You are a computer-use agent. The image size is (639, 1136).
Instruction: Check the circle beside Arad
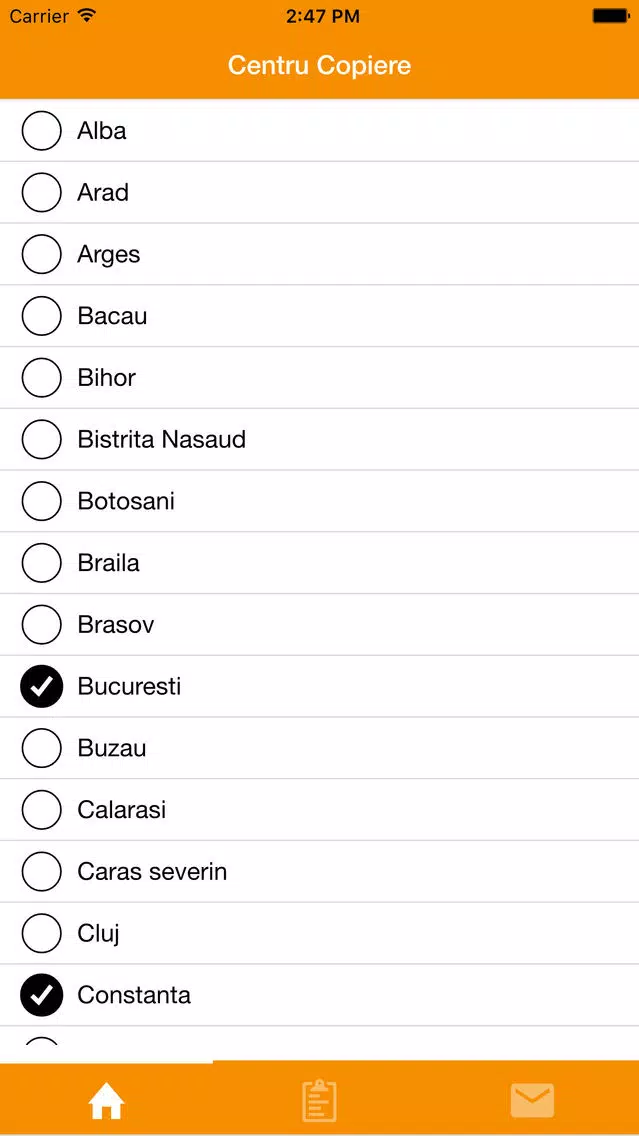(x=42, y=192)
